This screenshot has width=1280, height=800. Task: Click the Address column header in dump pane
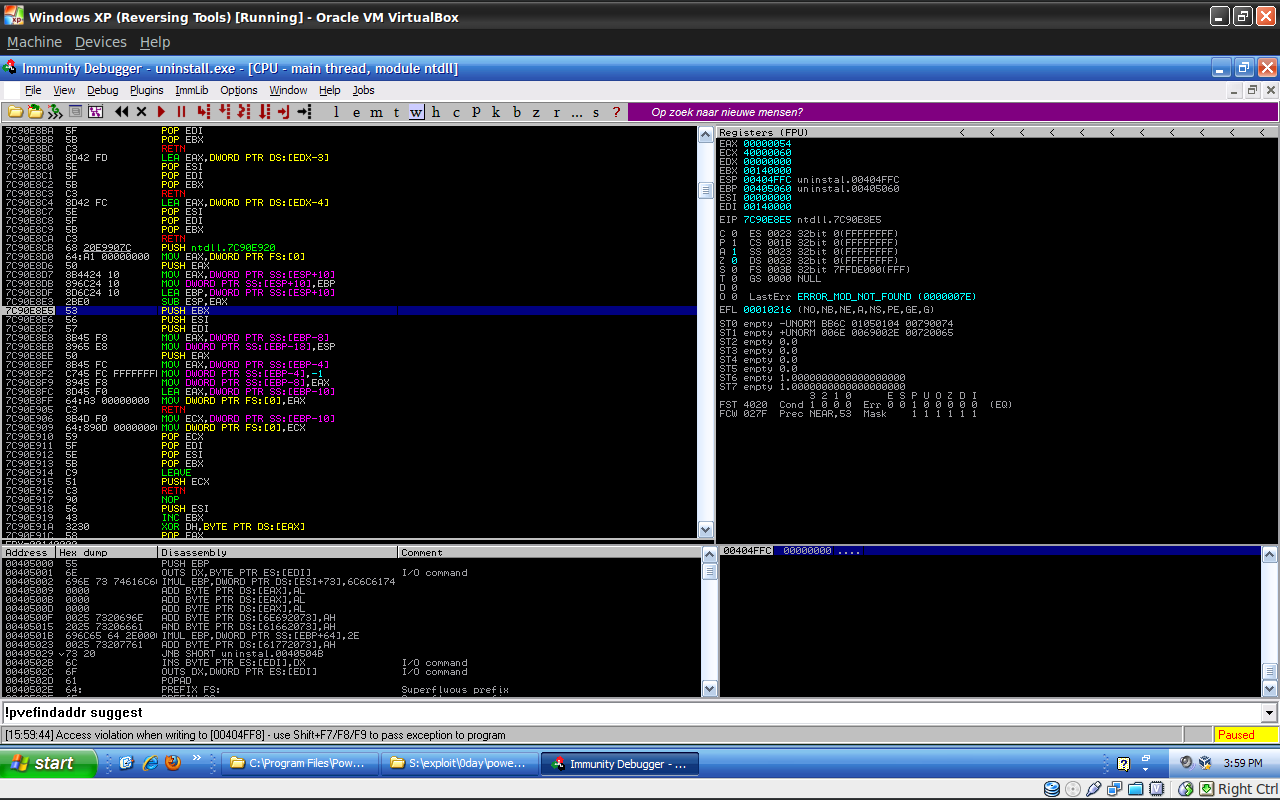tap(28, 552)
